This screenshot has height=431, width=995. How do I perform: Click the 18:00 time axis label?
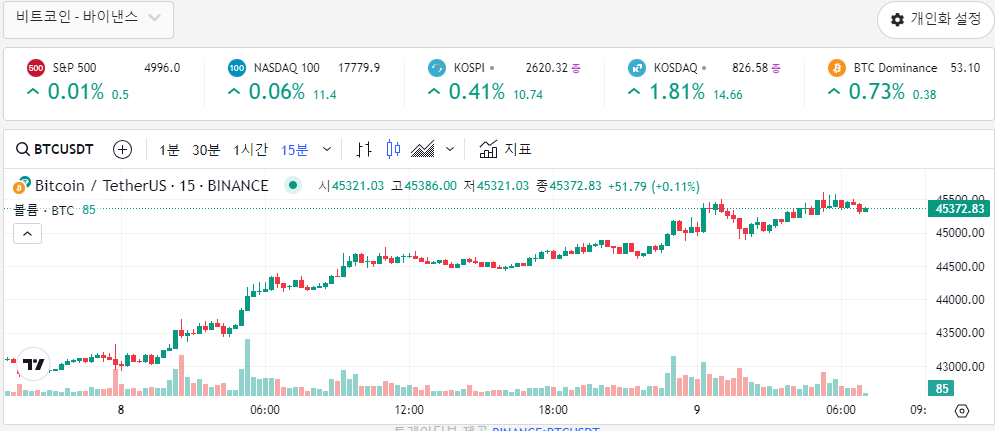click(553, 411)
